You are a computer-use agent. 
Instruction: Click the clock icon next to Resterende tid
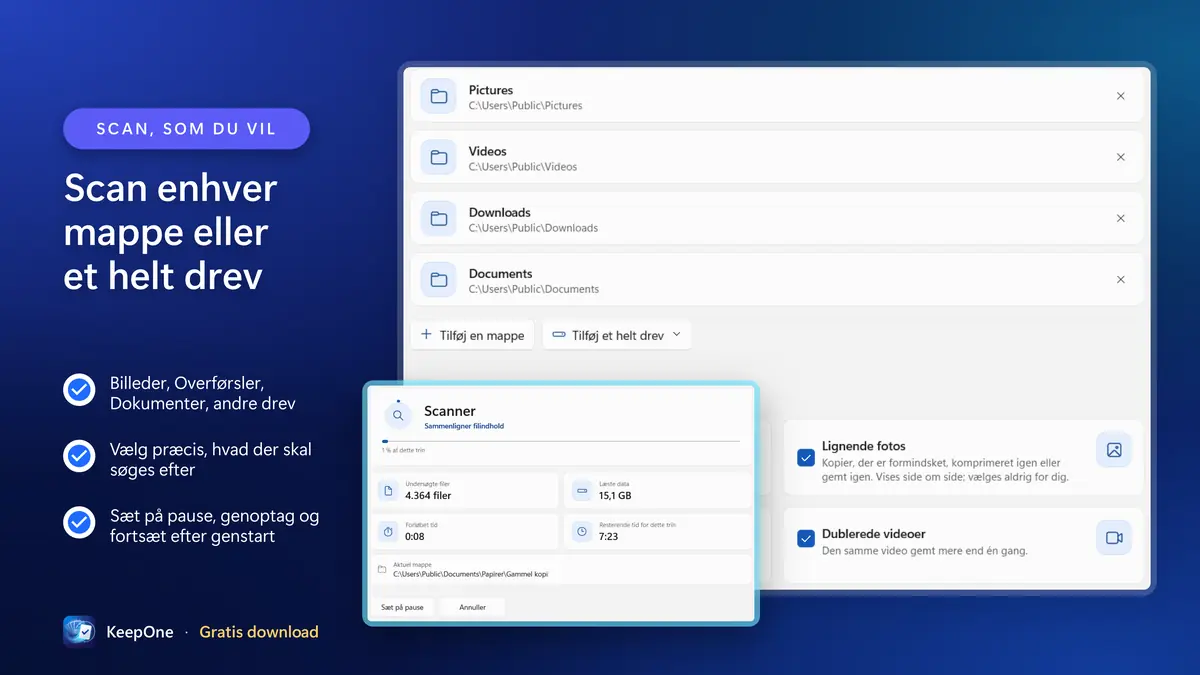[x=582, y=532]
